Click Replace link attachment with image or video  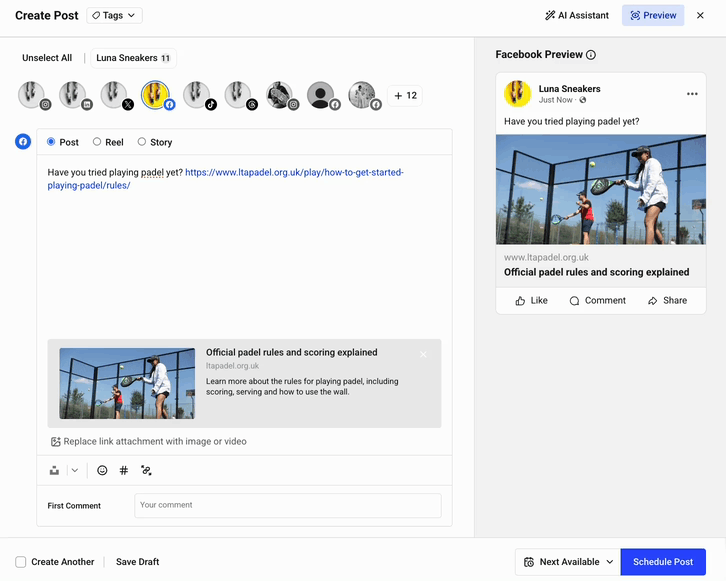point(149,442)
